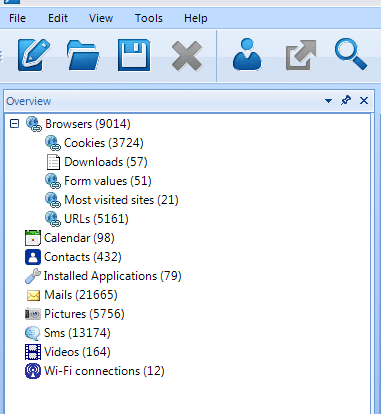Click the blue person toolbar icon
Screen dimensions: 381x414
[x=247, y=55]
